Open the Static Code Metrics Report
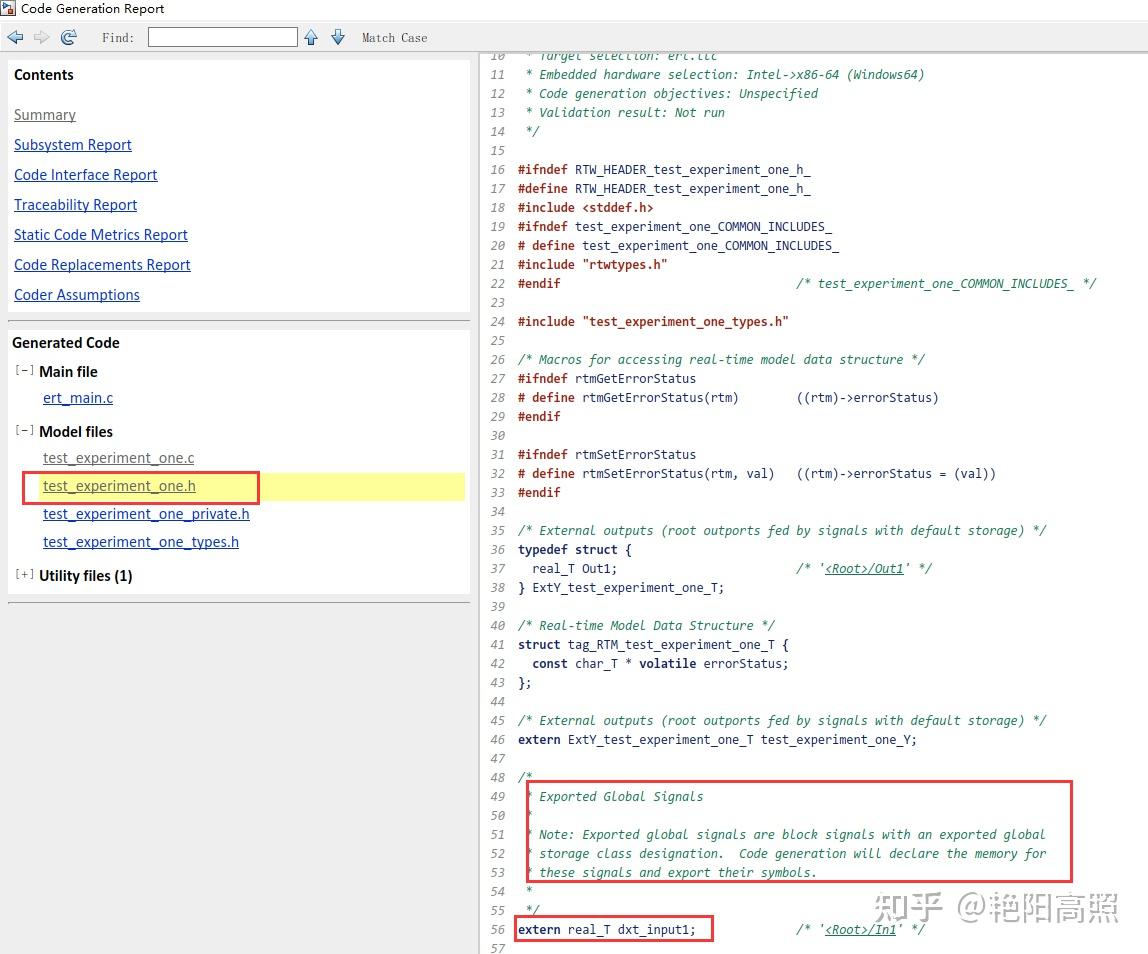 100,235
